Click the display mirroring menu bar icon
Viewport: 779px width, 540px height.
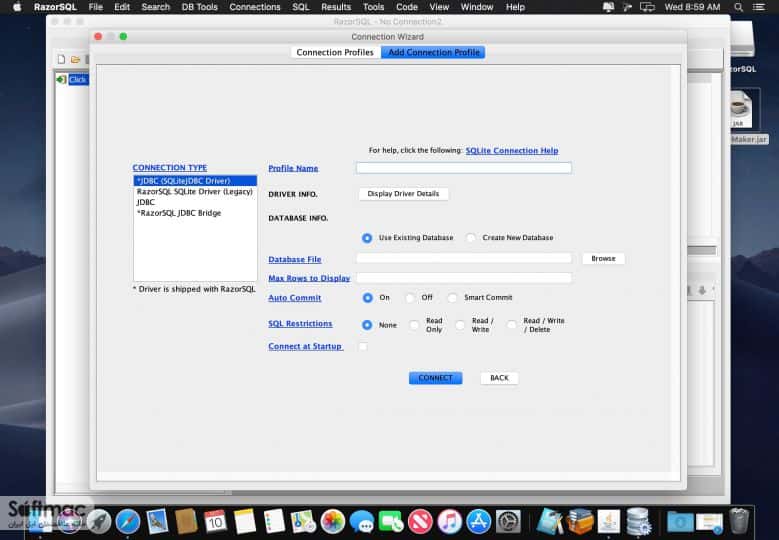pos(647,7)
